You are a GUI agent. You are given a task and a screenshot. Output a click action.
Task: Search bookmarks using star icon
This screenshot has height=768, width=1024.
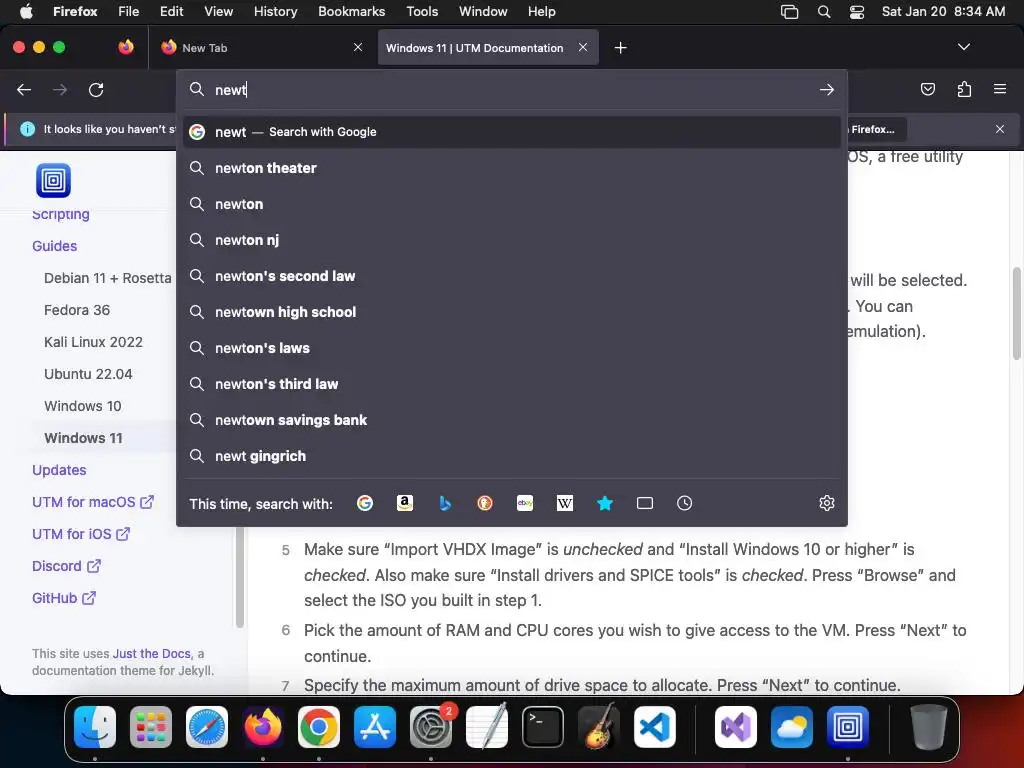[x=605, y=503]
